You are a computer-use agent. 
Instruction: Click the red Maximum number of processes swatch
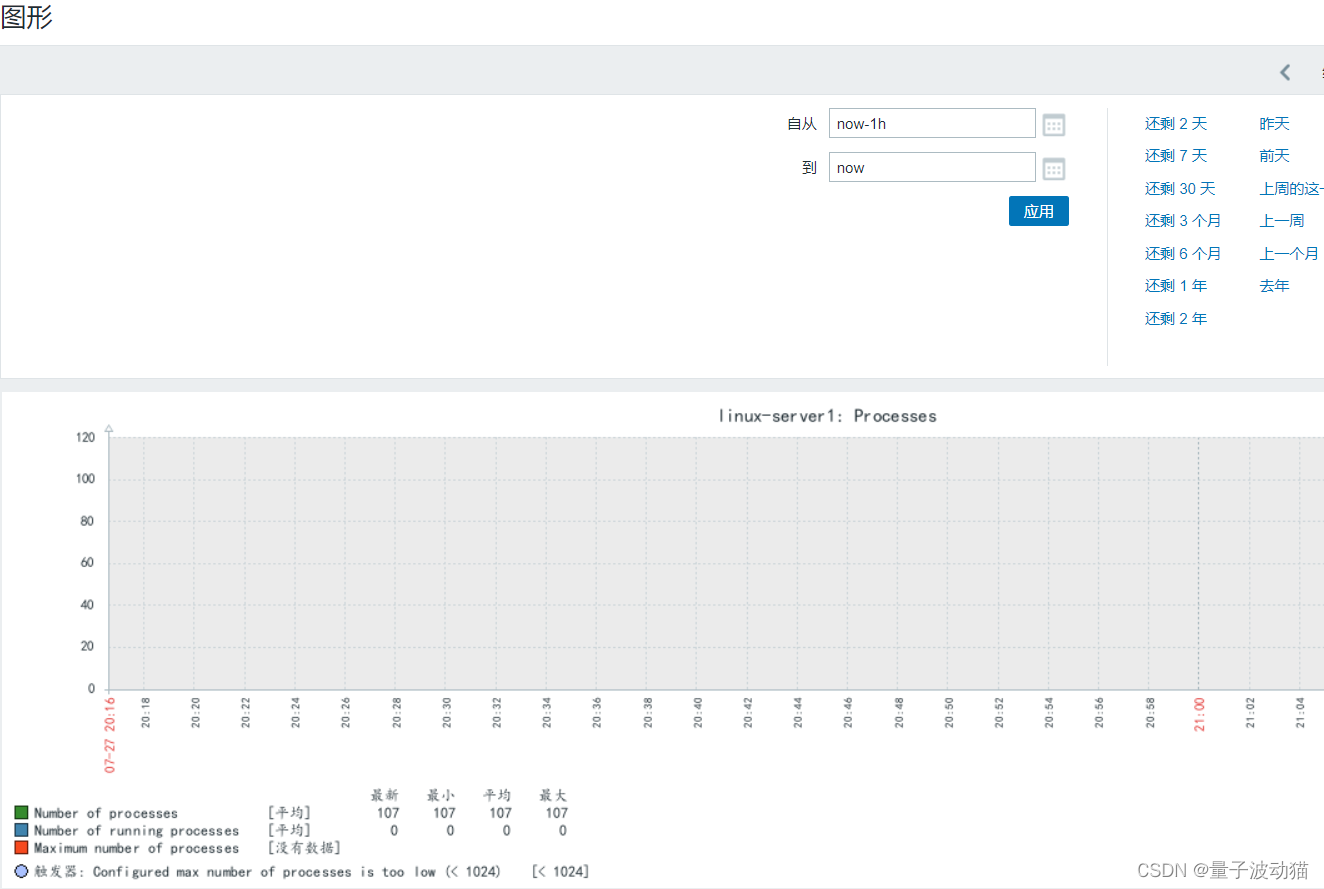click(x=21, y=848)
